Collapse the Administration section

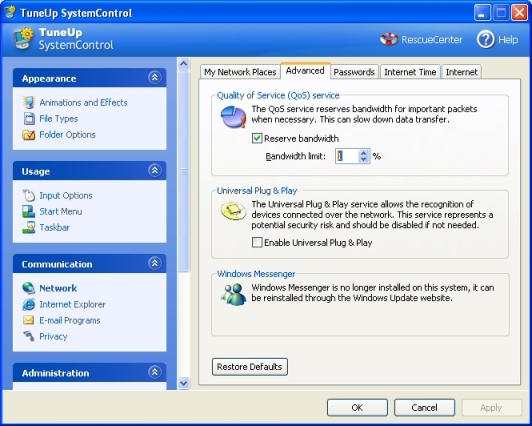click(155, 372)
